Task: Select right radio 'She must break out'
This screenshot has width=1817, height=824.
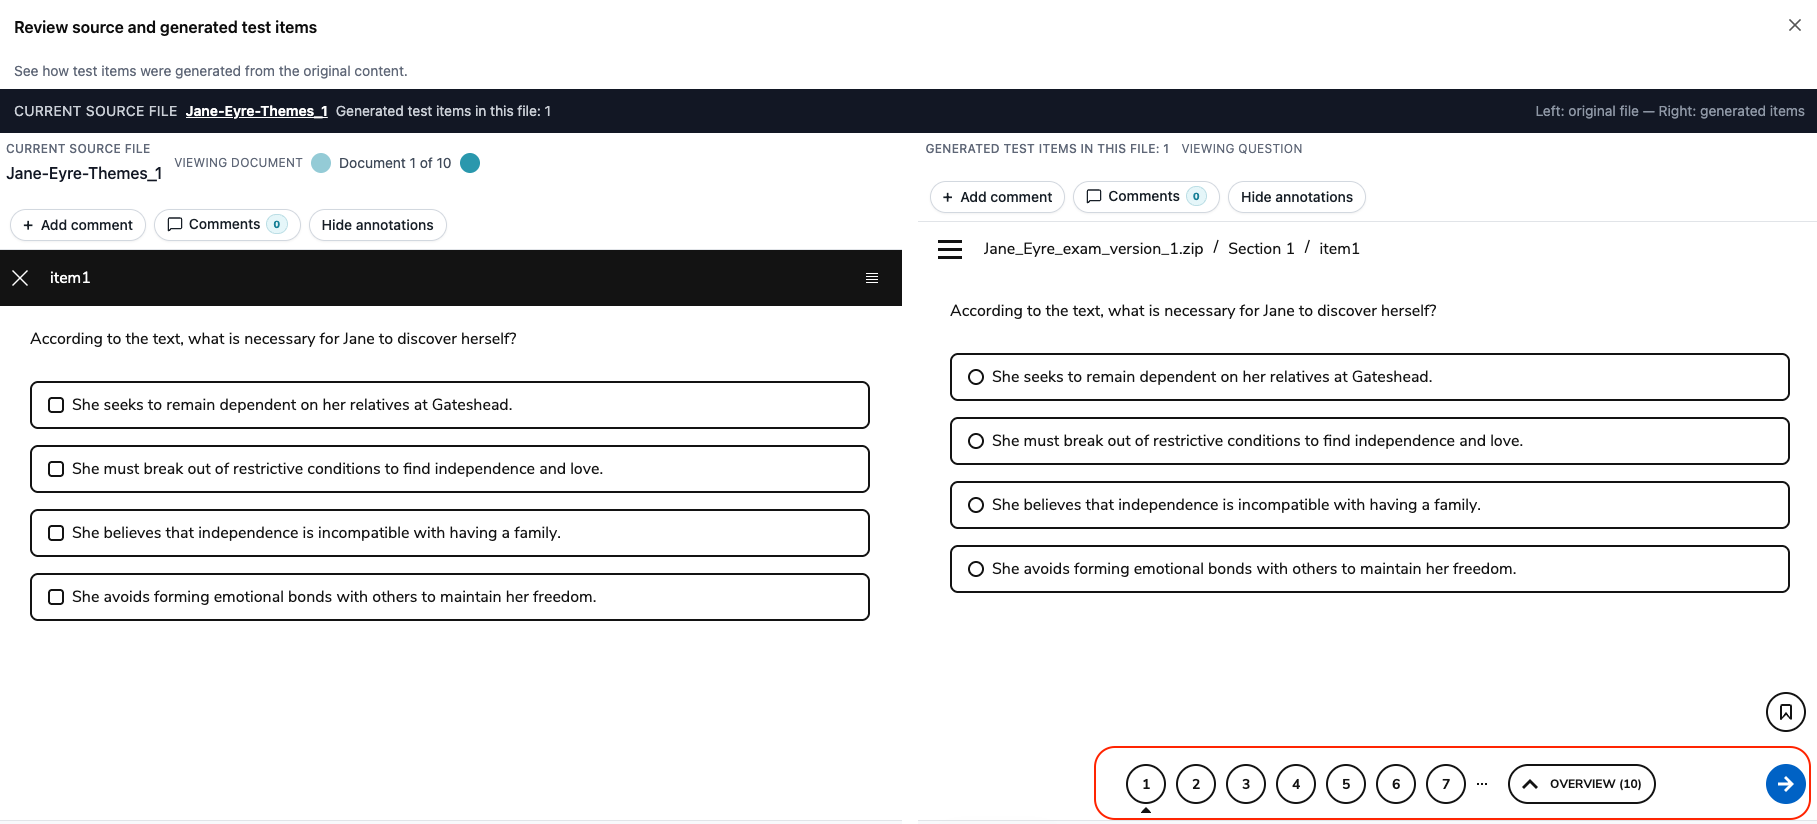Action: (976, 441)
